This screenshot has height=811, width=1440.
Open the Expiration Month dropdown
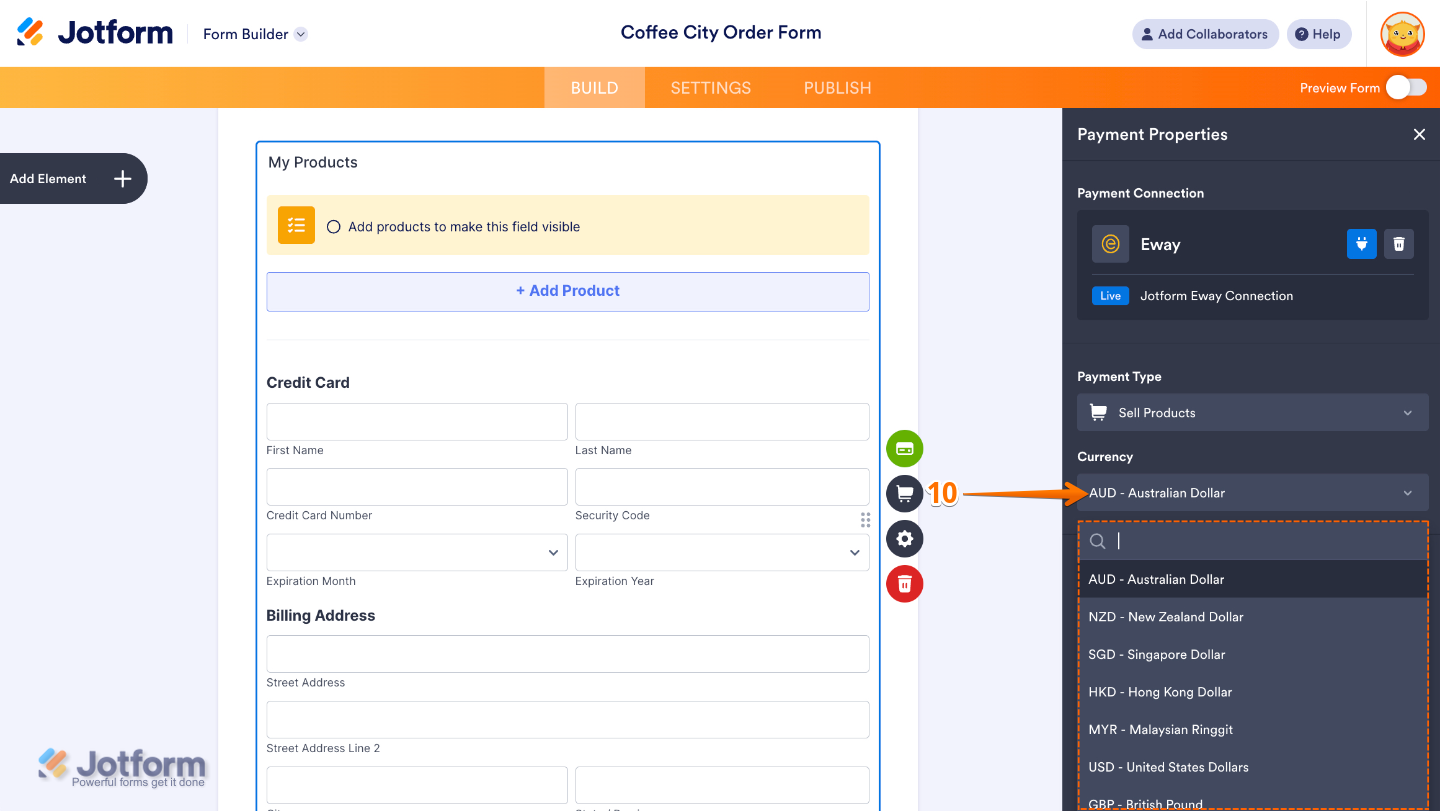(417, 553)
